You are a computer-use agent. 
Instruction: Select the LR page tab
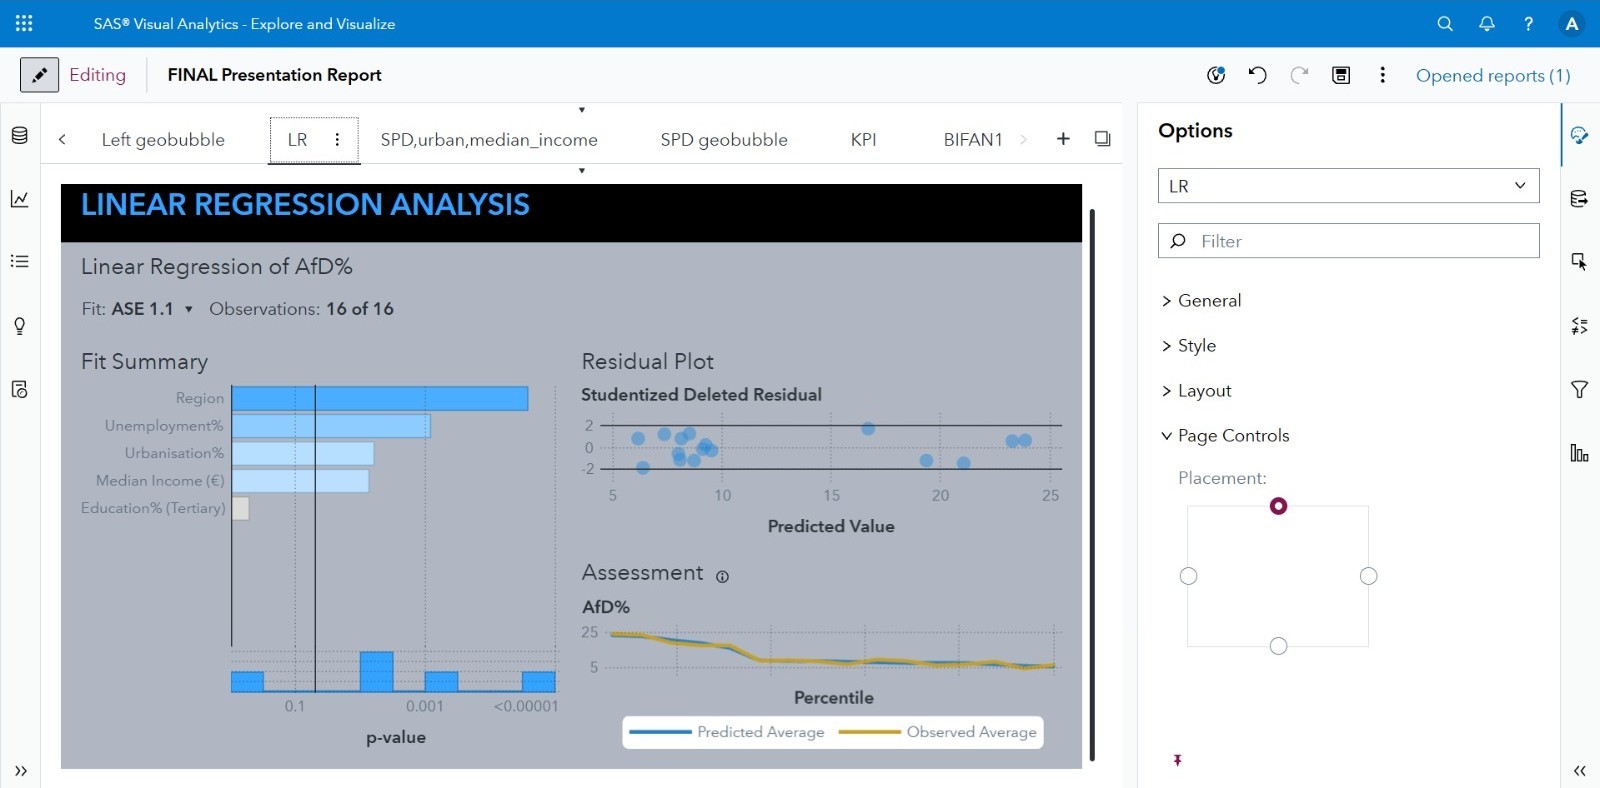coord(298,140)
